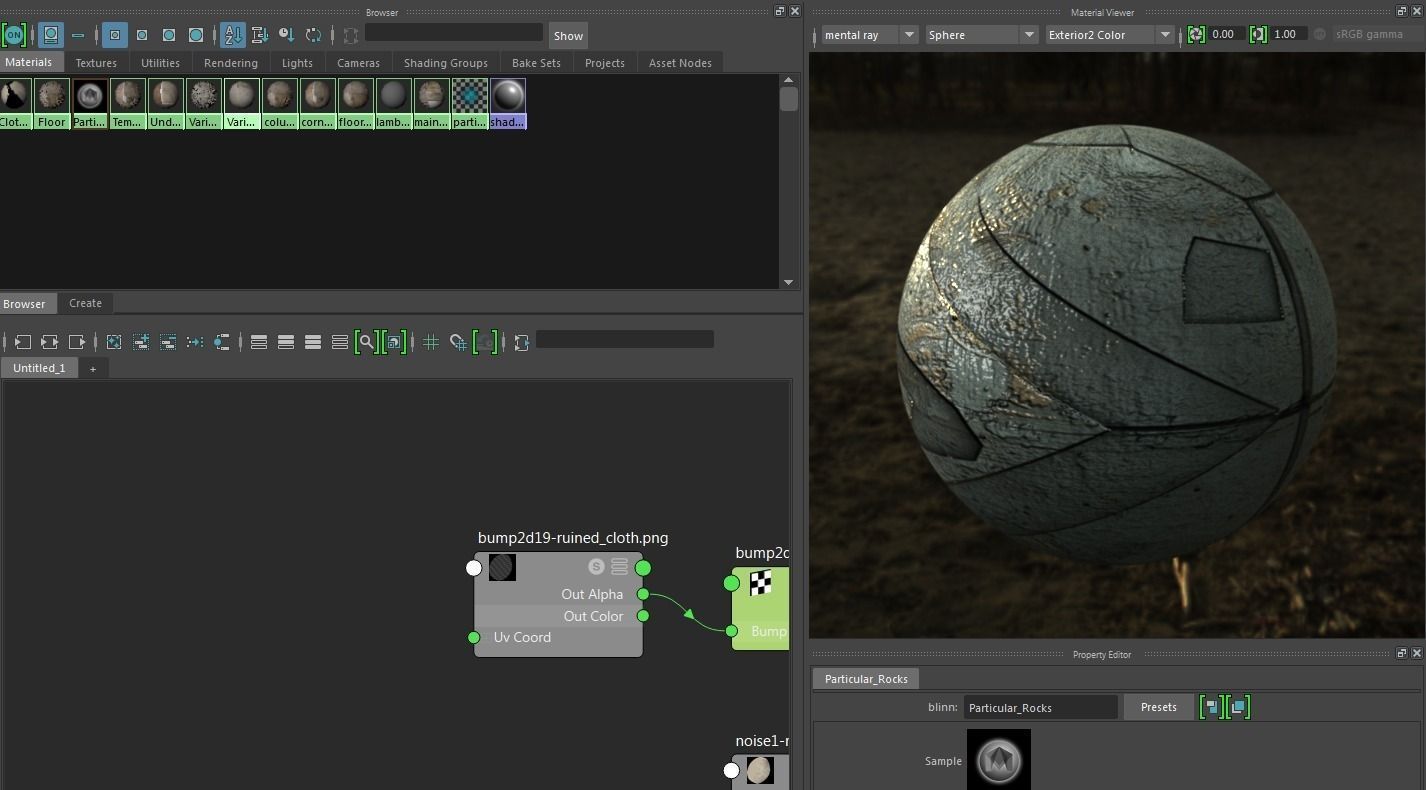Click the Show button
Viewport: 1426px width, 790px height.
coord(568,35)
